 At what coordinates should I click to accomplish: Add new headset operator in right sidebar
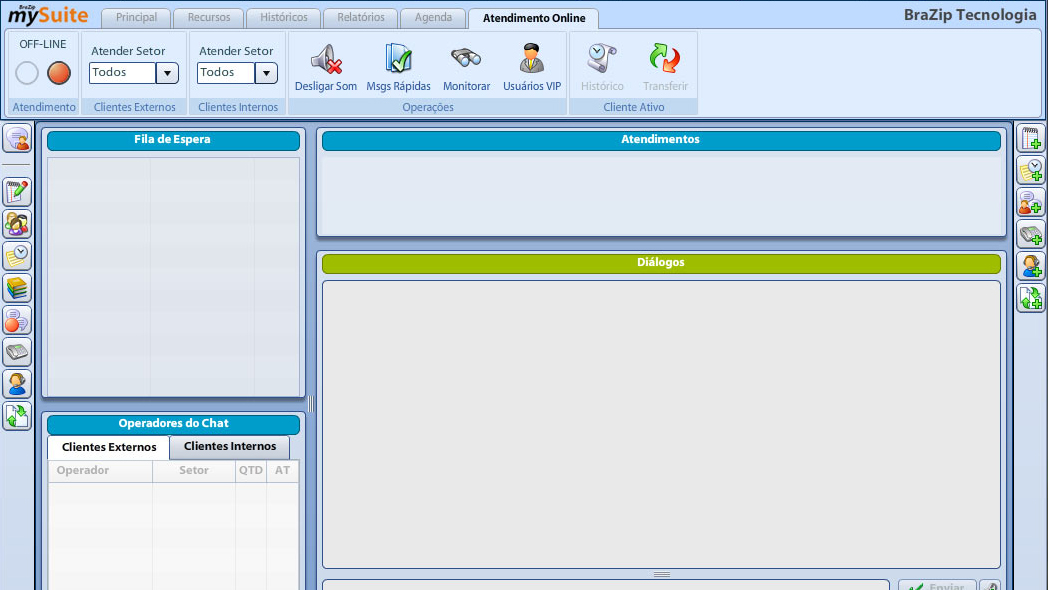pyautogui.click(x=1031, y=267)
